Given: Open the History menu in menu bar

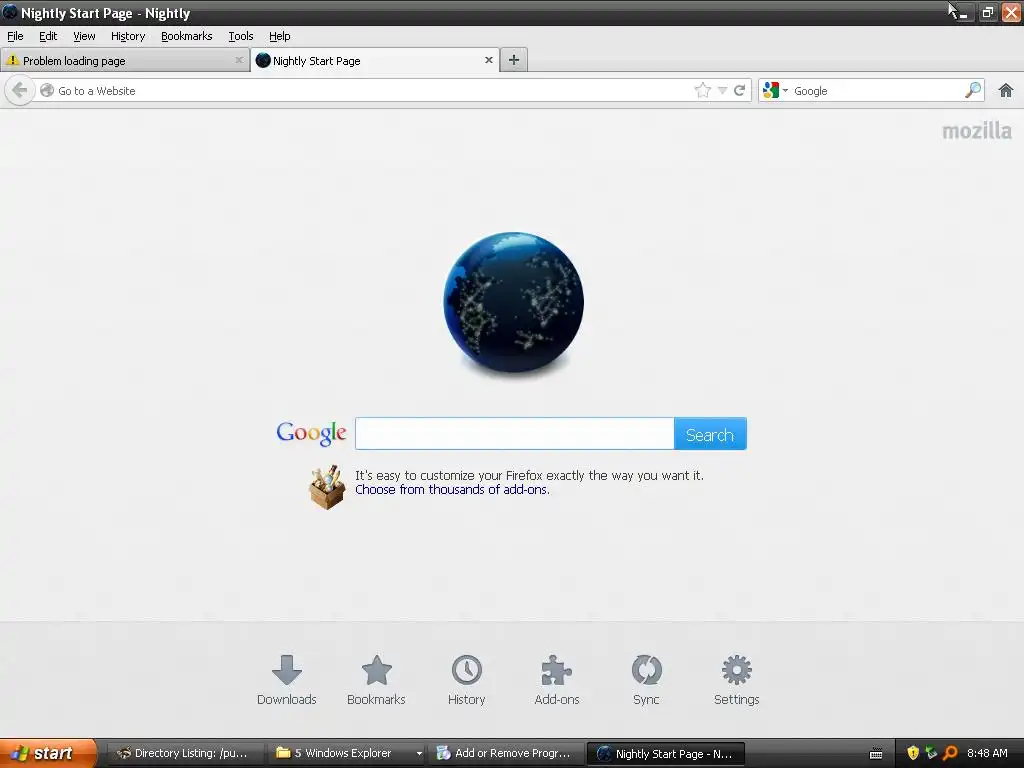Looking at the screenshot, I should pos(128,36).
